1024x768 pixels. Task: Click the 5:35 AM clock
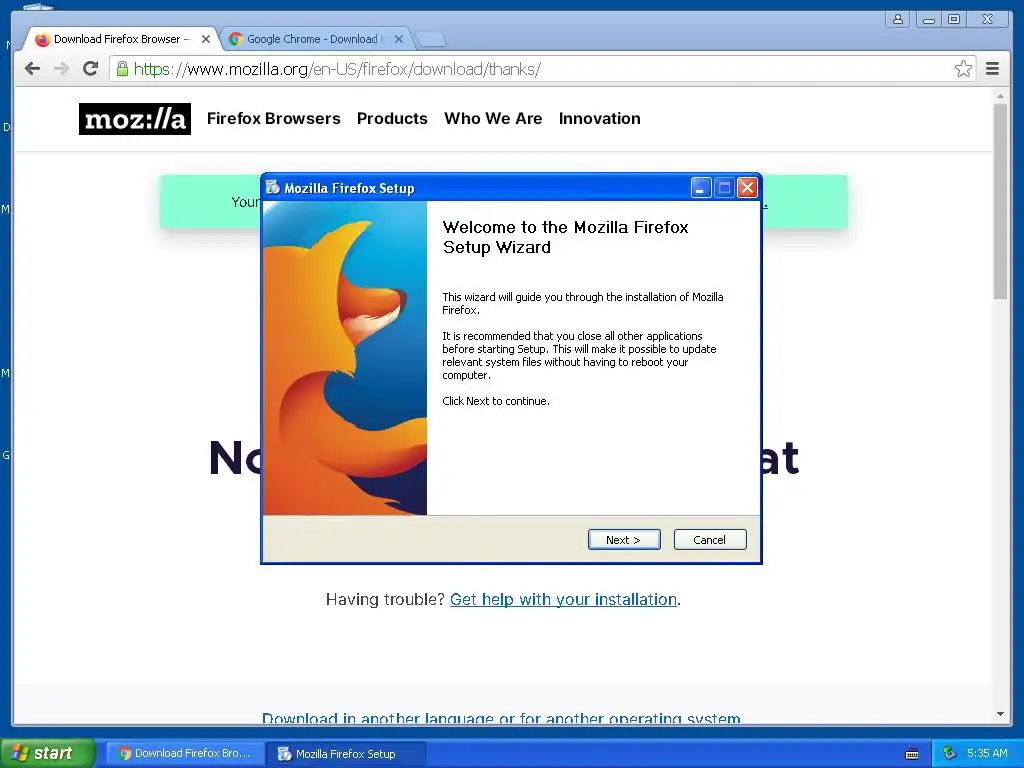(987, 753)
